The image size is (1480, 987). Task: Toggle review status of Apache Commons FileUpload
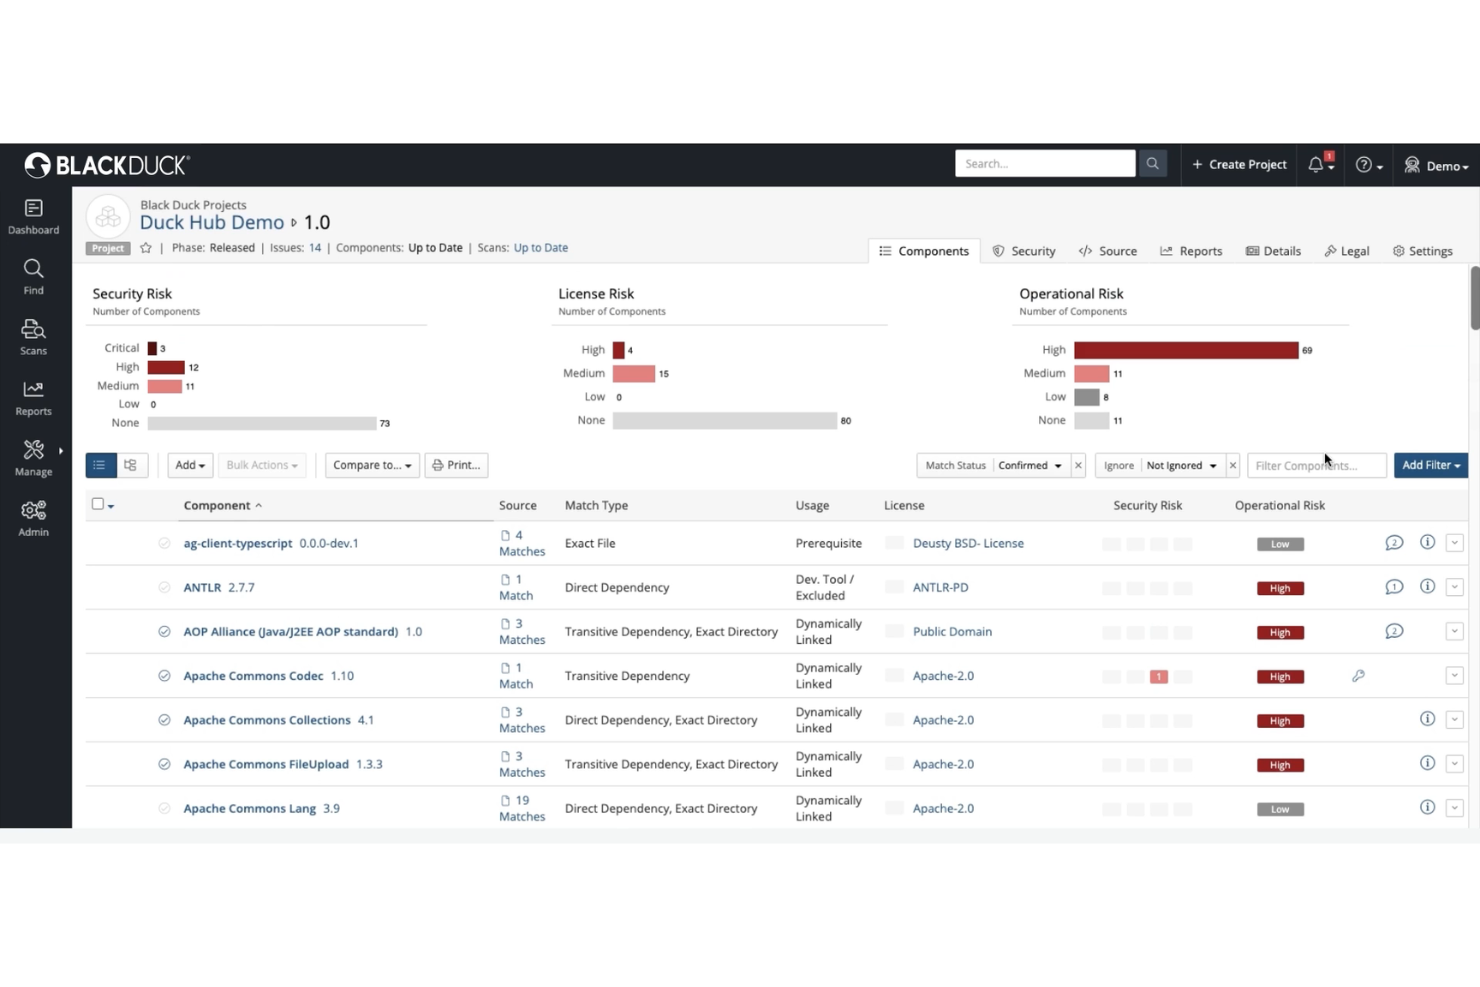pyautogui.click(x=164, y=764)
